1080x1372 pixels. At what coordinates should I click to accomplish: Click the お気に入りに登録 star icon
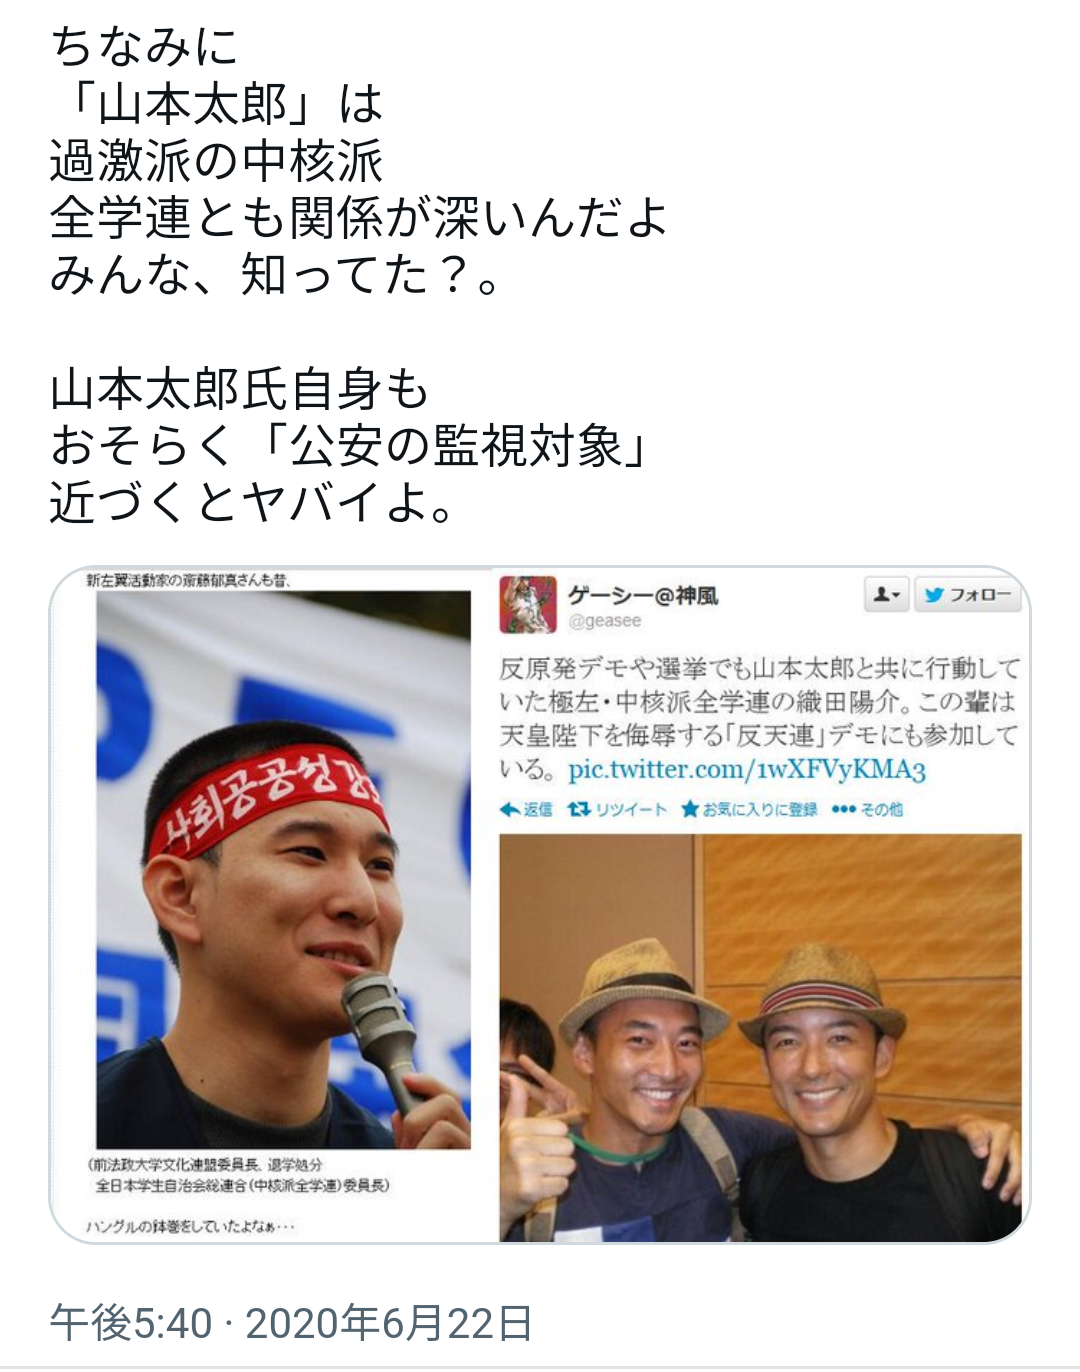690,809
